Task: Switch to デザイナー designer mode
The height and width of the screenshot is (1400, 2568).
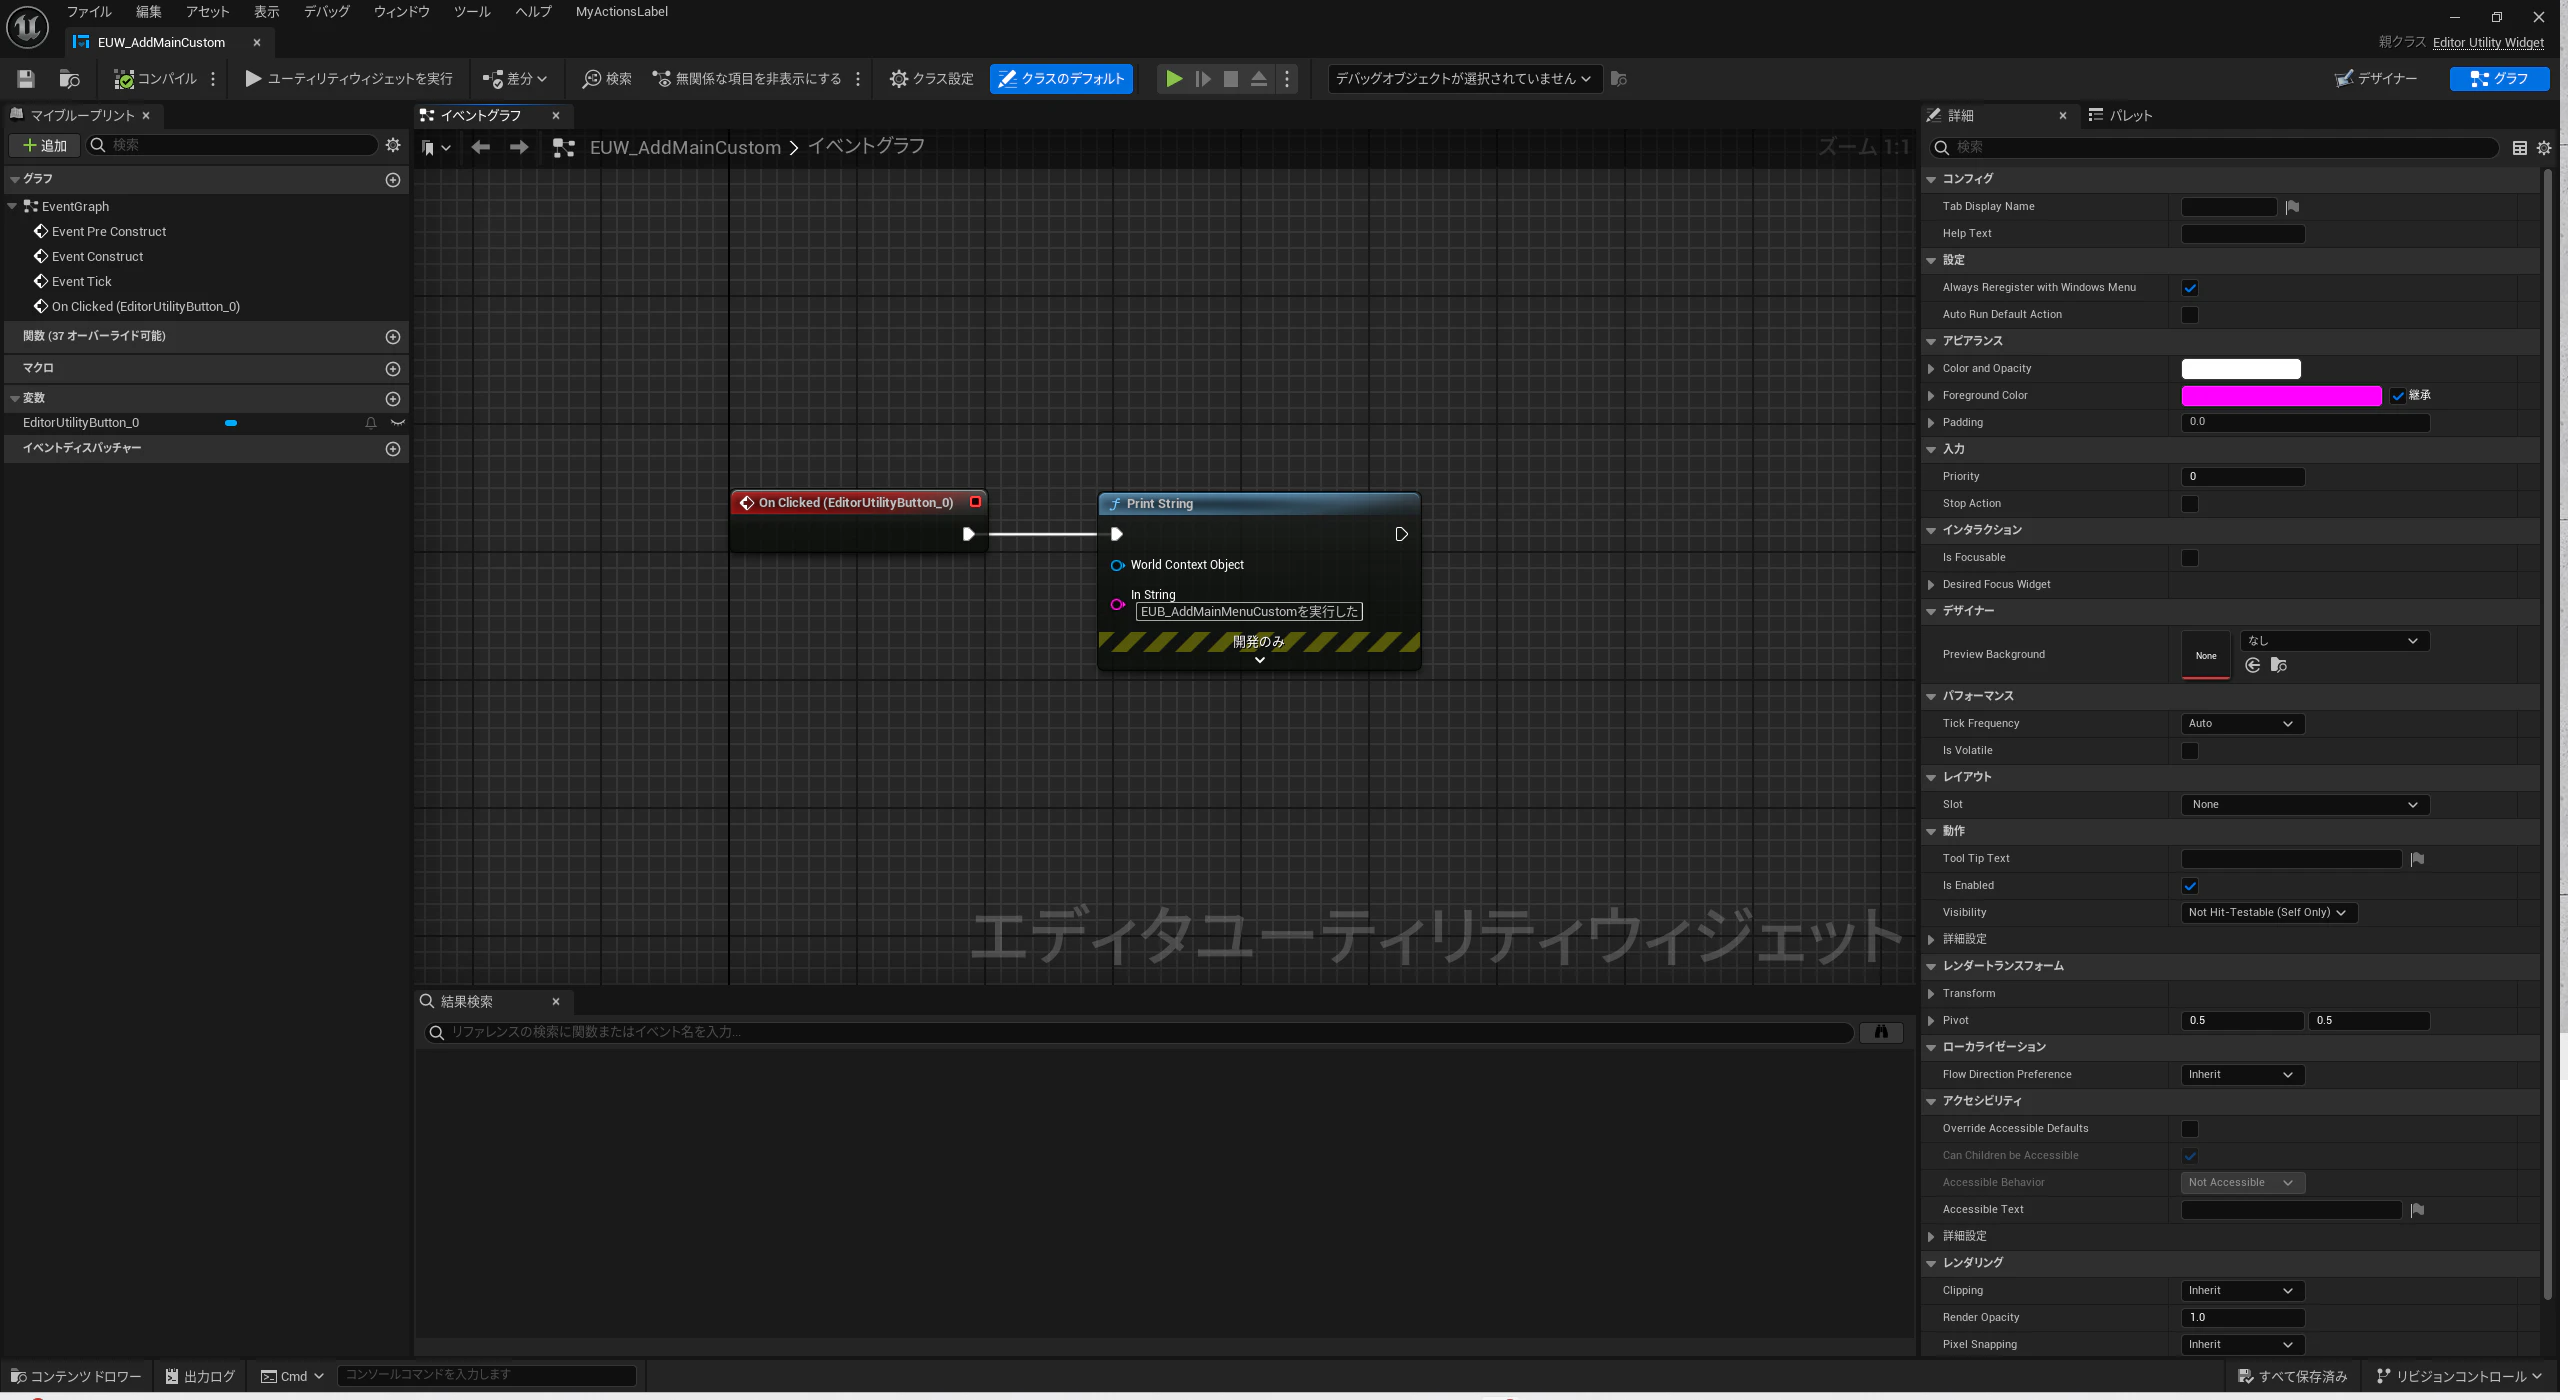Action: point(2377,79)
